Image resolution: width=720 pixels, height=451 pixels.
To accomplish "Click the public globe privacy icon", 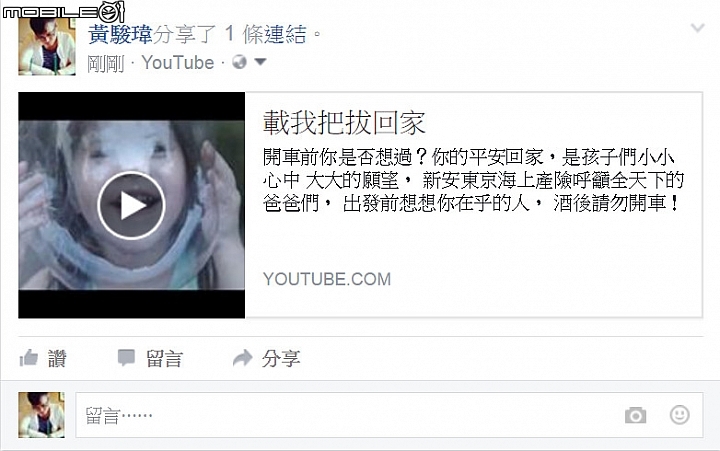I will [x=239, y=62].
